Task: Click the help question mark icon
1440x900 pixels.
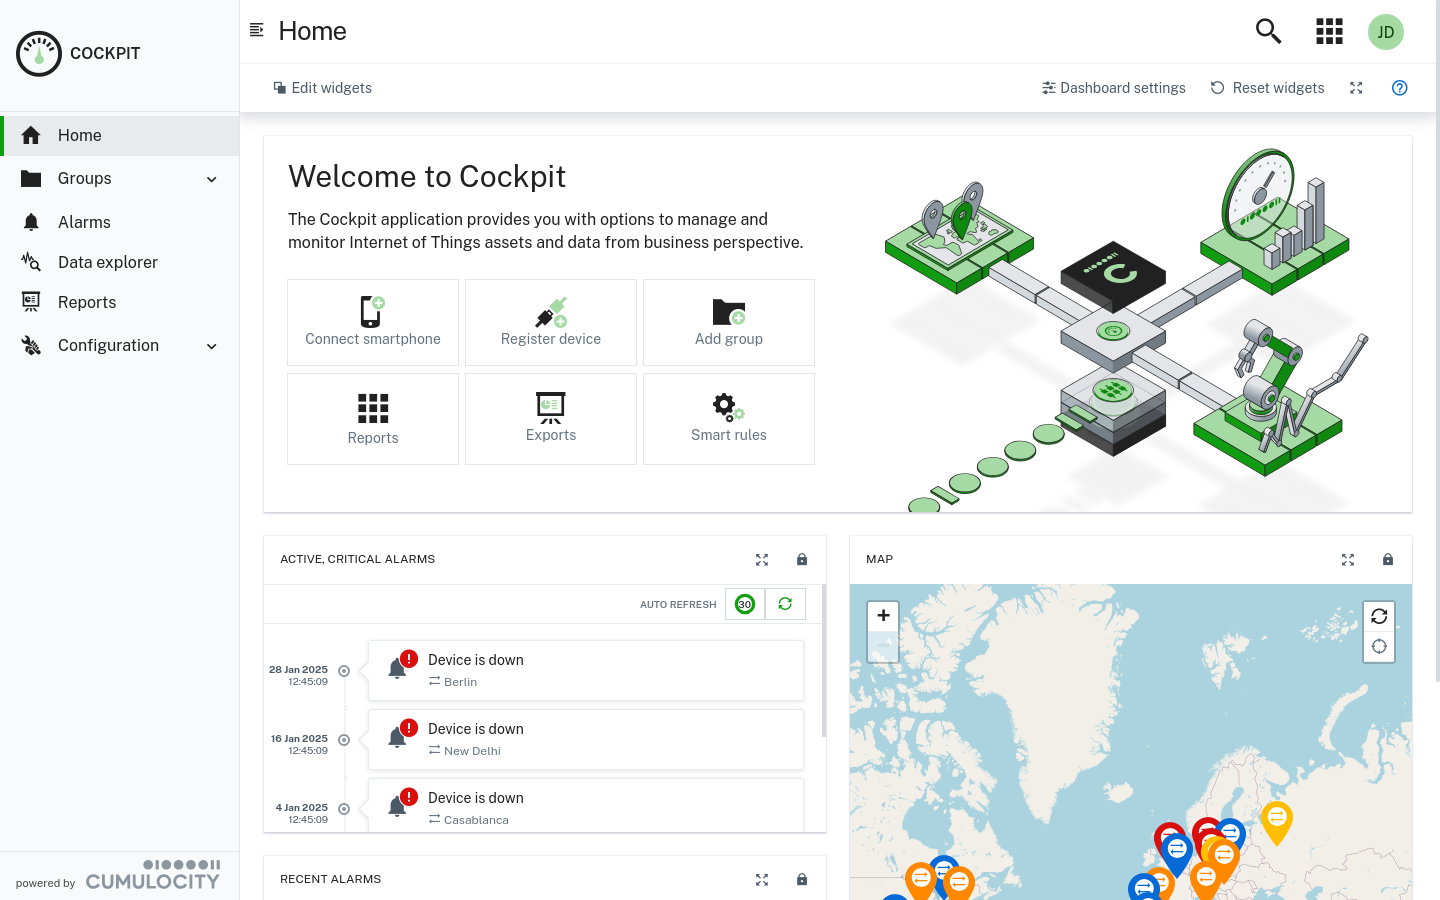Action: (x=1399, y=87)
